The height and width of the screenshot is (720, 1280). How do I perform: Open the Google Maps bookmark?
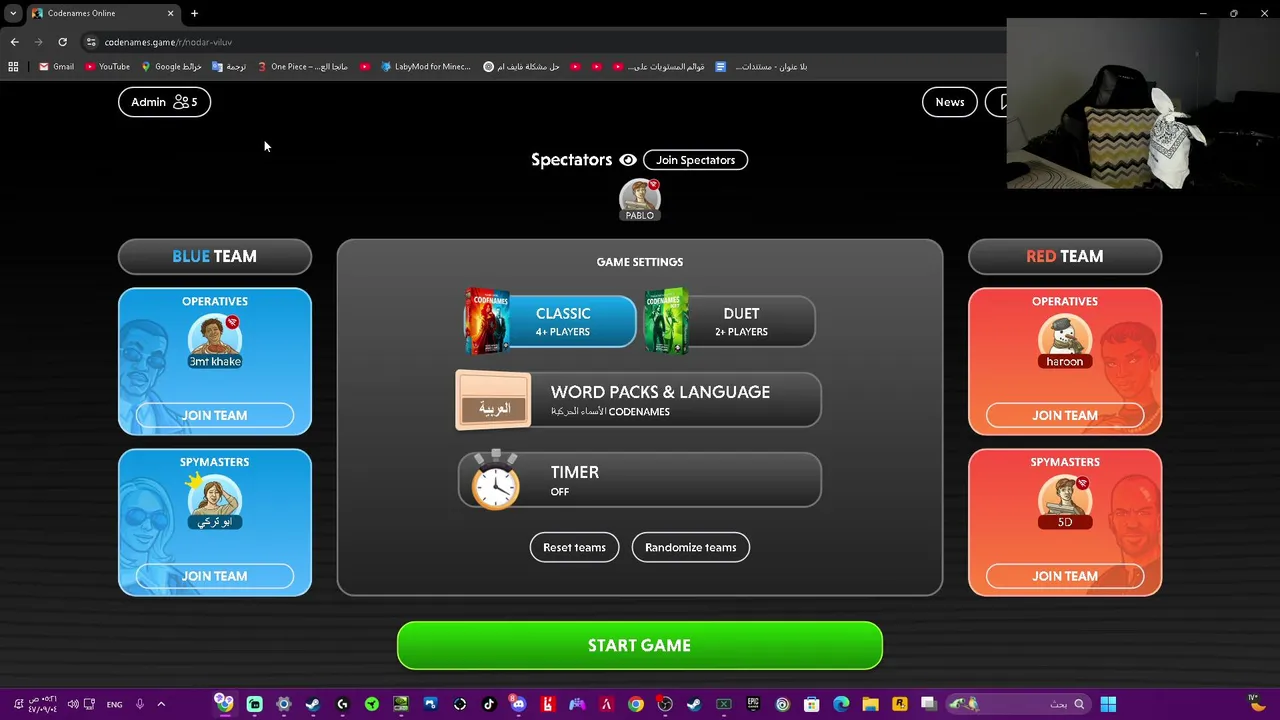pos(172,67)
